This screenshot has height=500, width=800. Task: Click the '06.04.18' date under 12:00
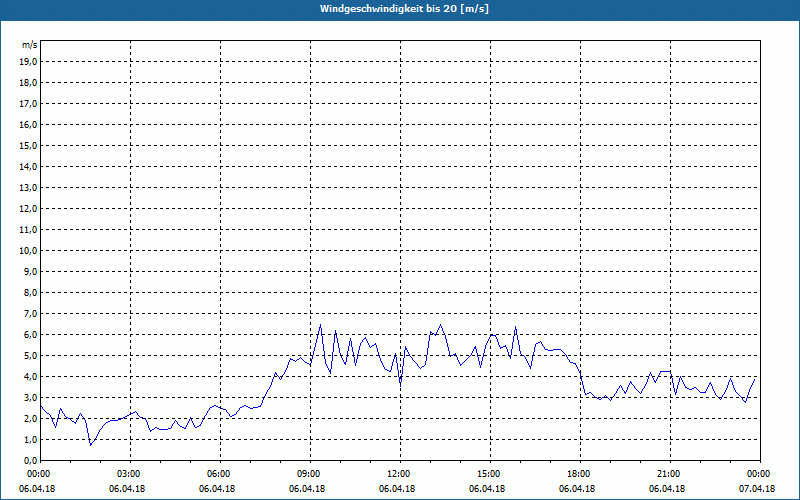(397, 489)
